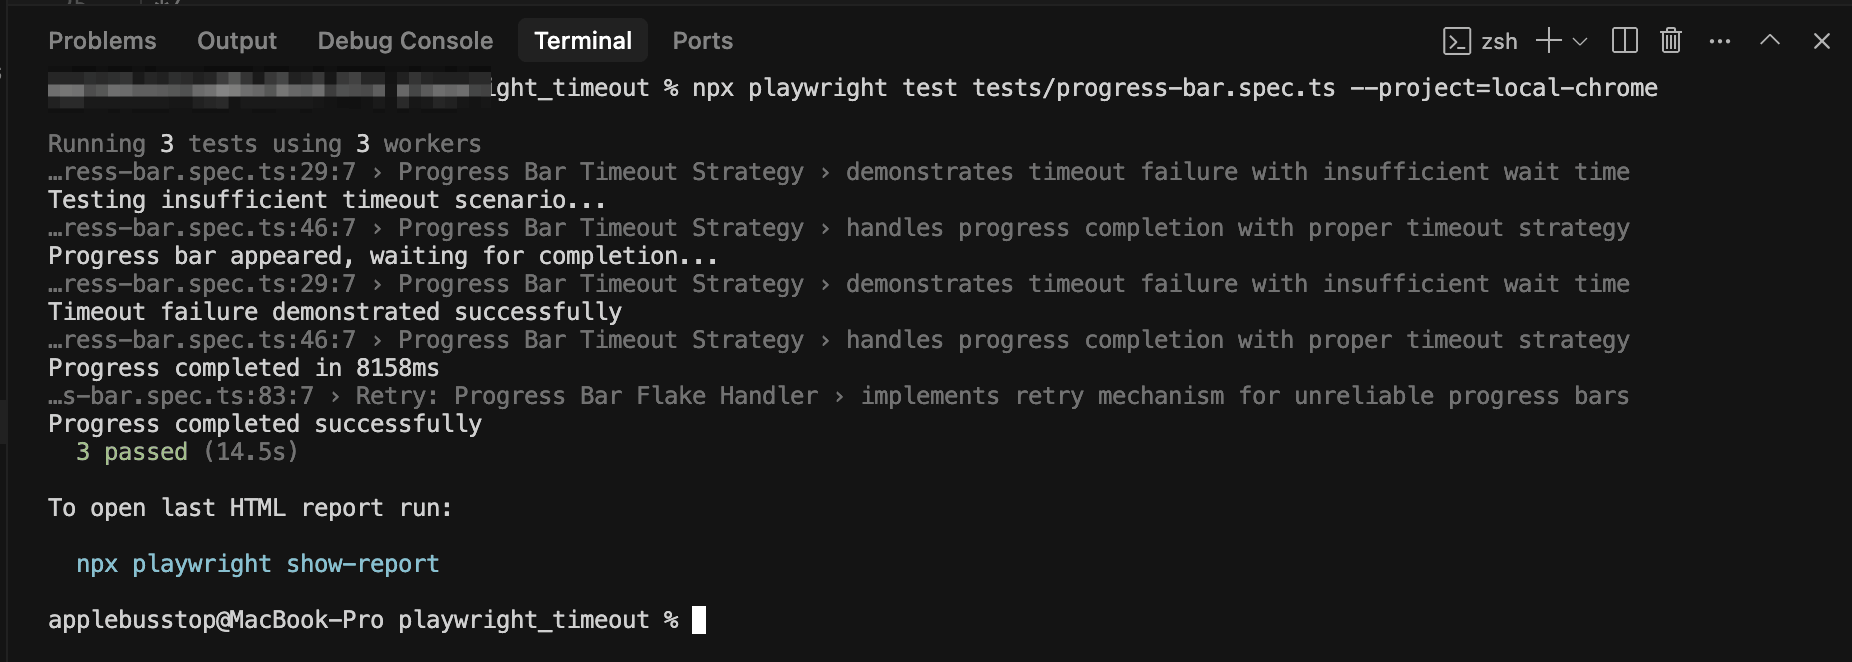Image resolution: width=1852 pixels, height=662 pixels.
Task: Select the zsh label in terminal list
Action: (1498, 41)
